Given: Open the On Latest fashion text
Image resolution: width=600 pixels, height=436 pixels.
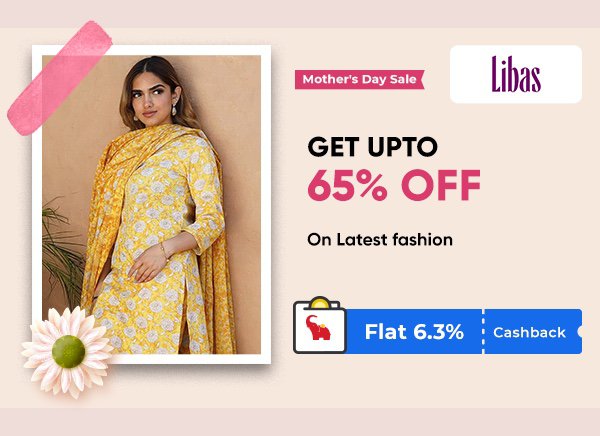Looking at the screenshot, I should [380, 240].
